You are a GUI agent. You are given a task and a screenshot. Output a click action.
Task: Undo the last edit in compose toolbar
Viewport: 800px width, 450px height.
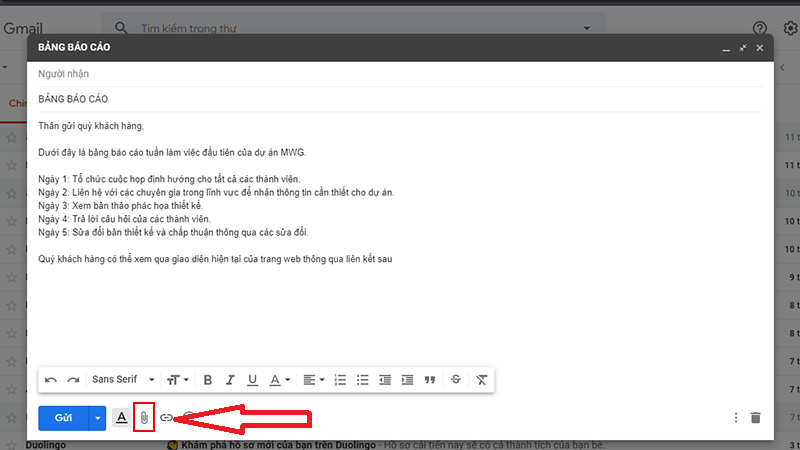click(x=51, y=380)
